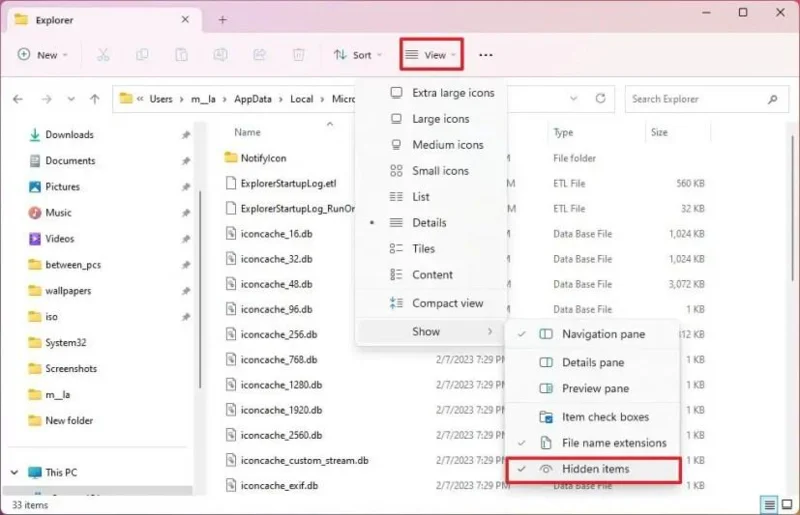Refresh the current folder
Screen dimensions: 800x515
pos(601,99)
